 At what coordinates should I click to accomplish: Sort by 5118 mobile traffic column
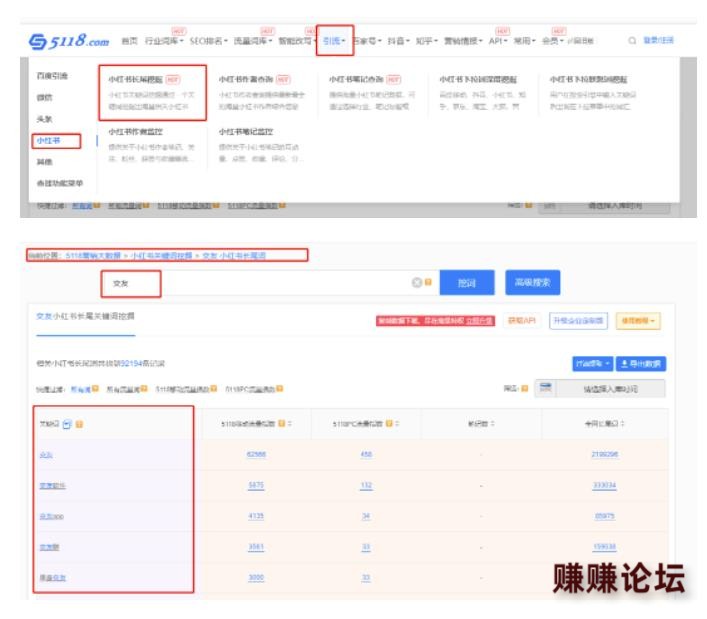pos(289,423)
